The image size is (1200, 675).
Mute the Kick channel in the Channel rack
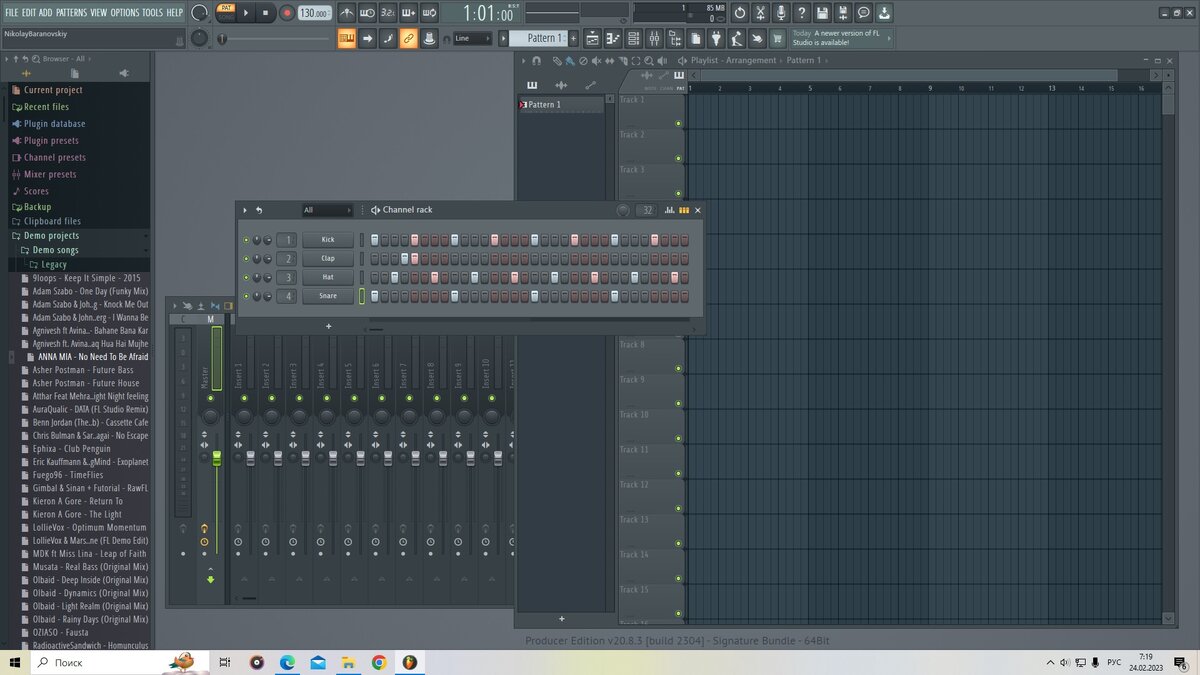click(245, 240)
